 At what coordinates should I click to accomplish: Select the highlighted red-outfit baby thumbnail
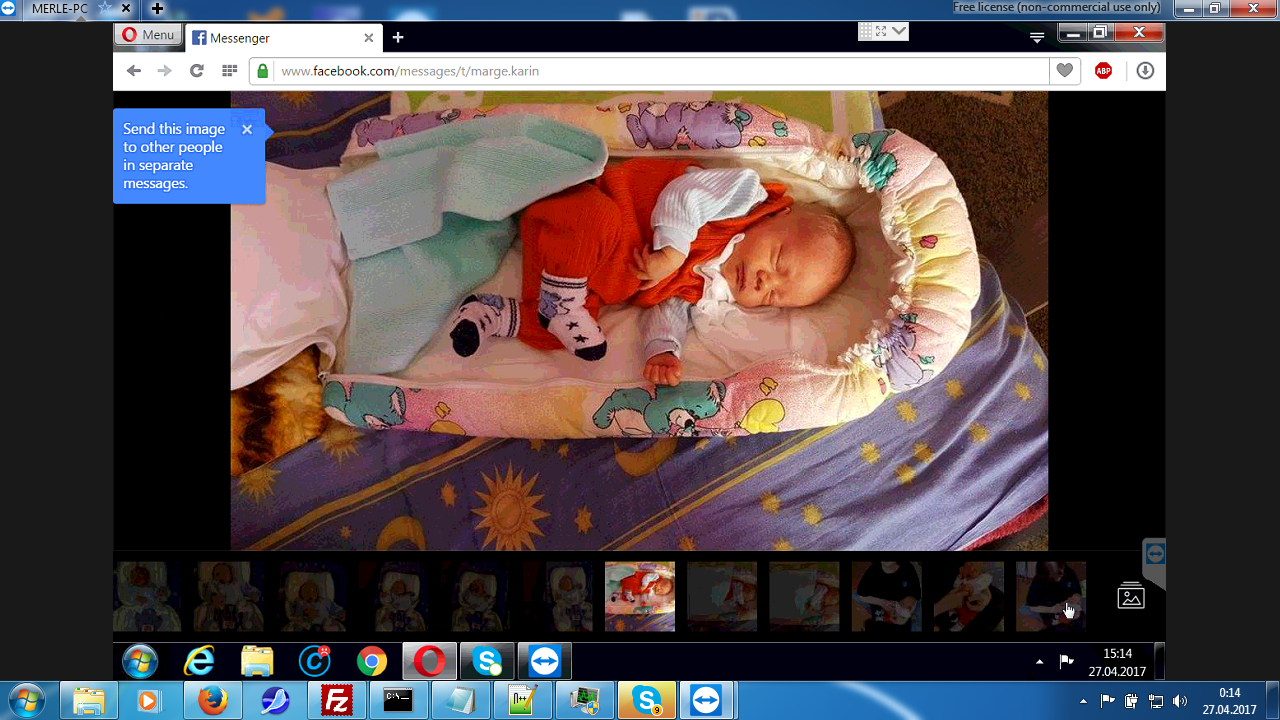pyautogui.click(x=640, y=596)
